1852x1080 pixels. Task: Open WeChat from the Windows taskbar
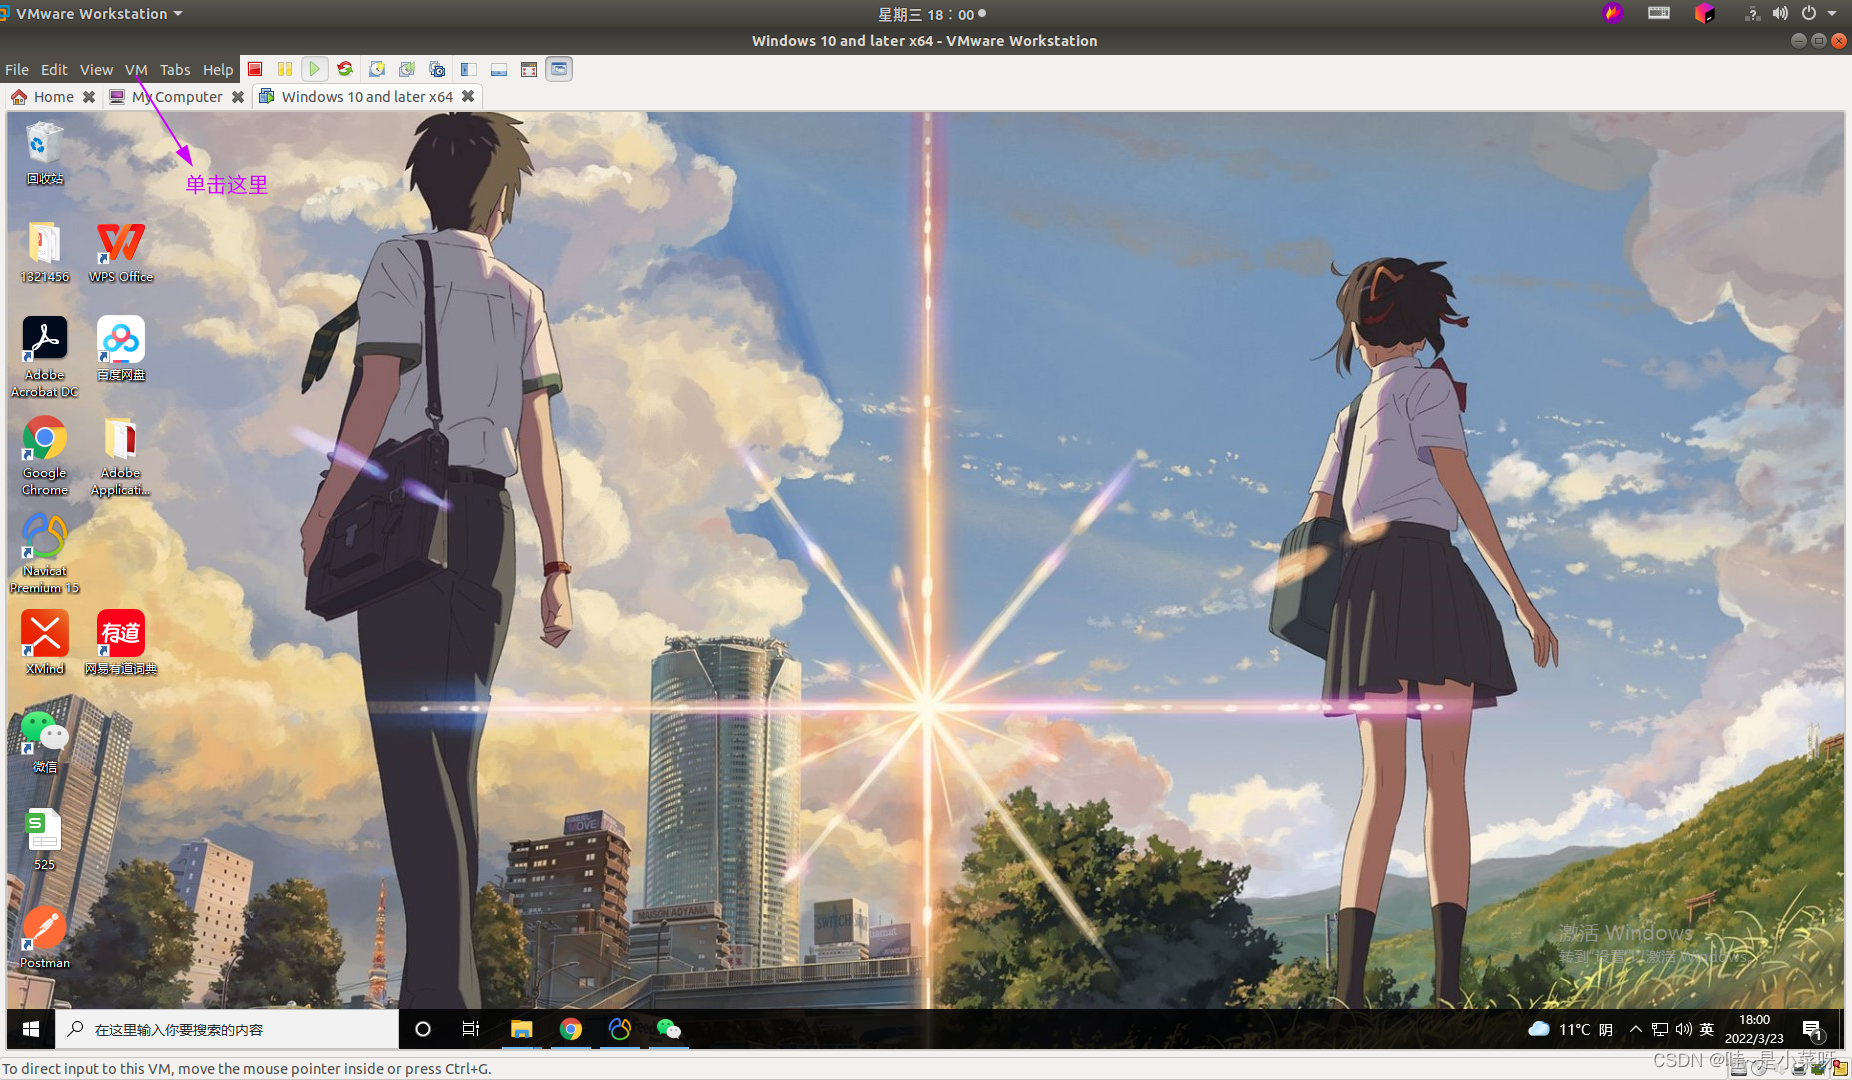tap(668, 1029)
